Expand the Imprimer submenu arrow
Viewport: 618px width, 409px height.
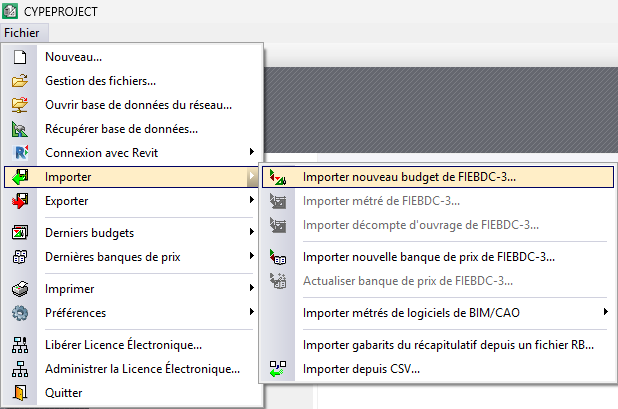(x=252, y=288)
